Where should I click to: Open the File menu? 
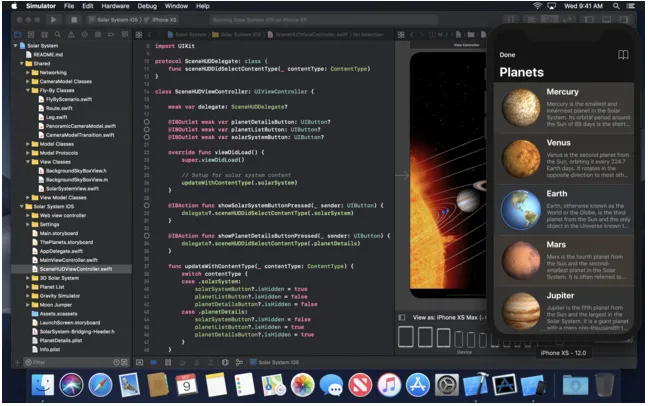coord(69,6)
